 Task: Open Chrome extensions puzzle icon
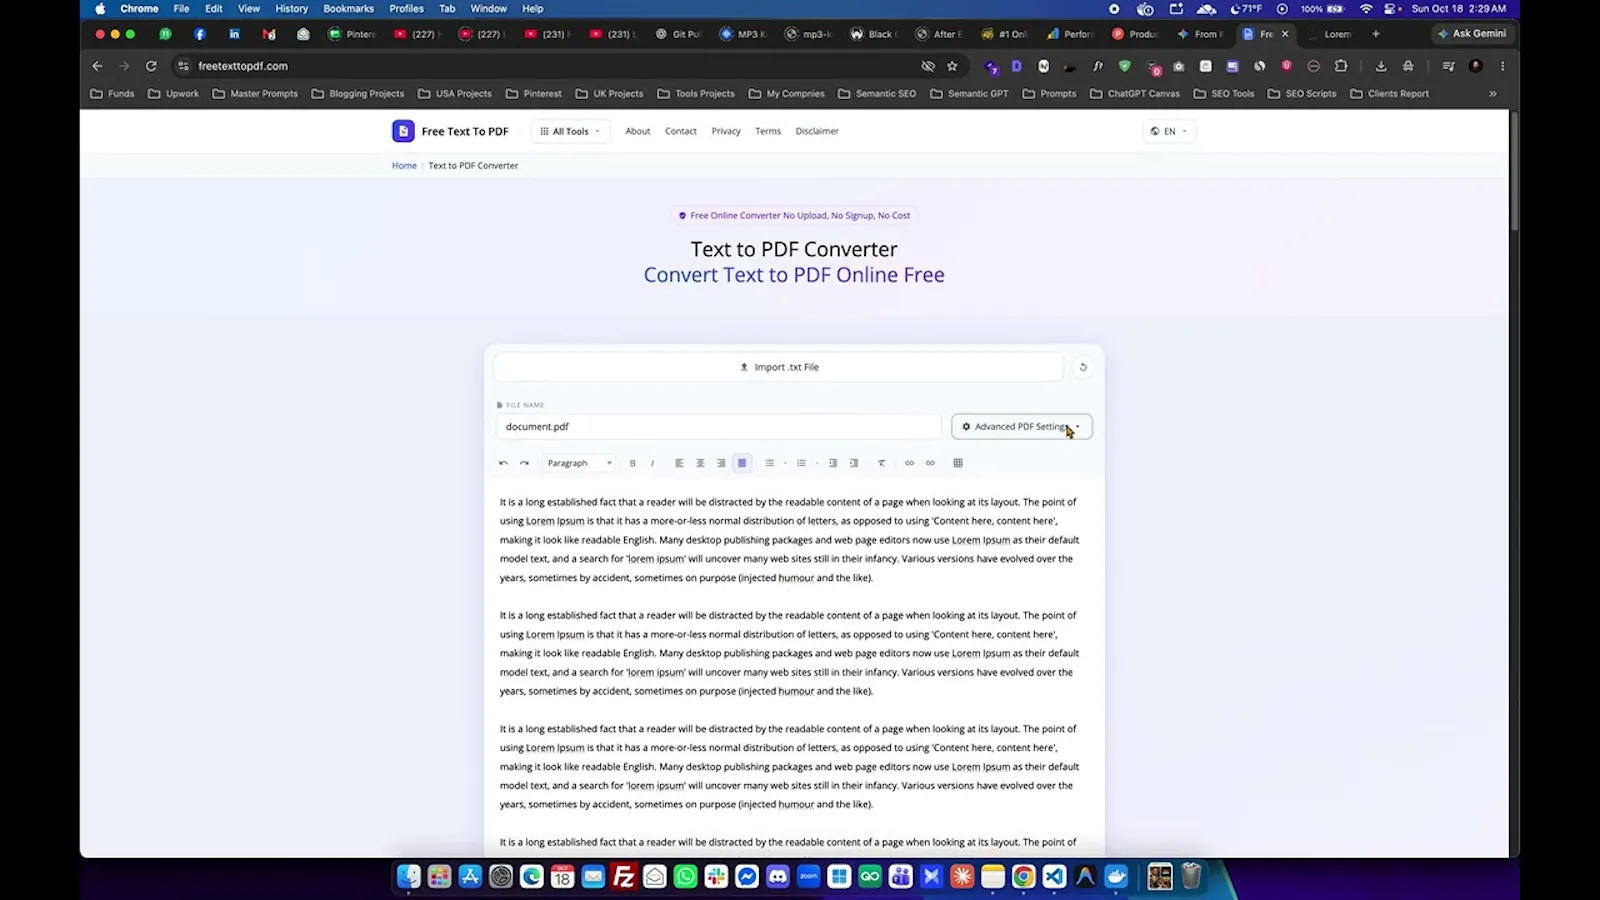click(x=1341, y=66)
